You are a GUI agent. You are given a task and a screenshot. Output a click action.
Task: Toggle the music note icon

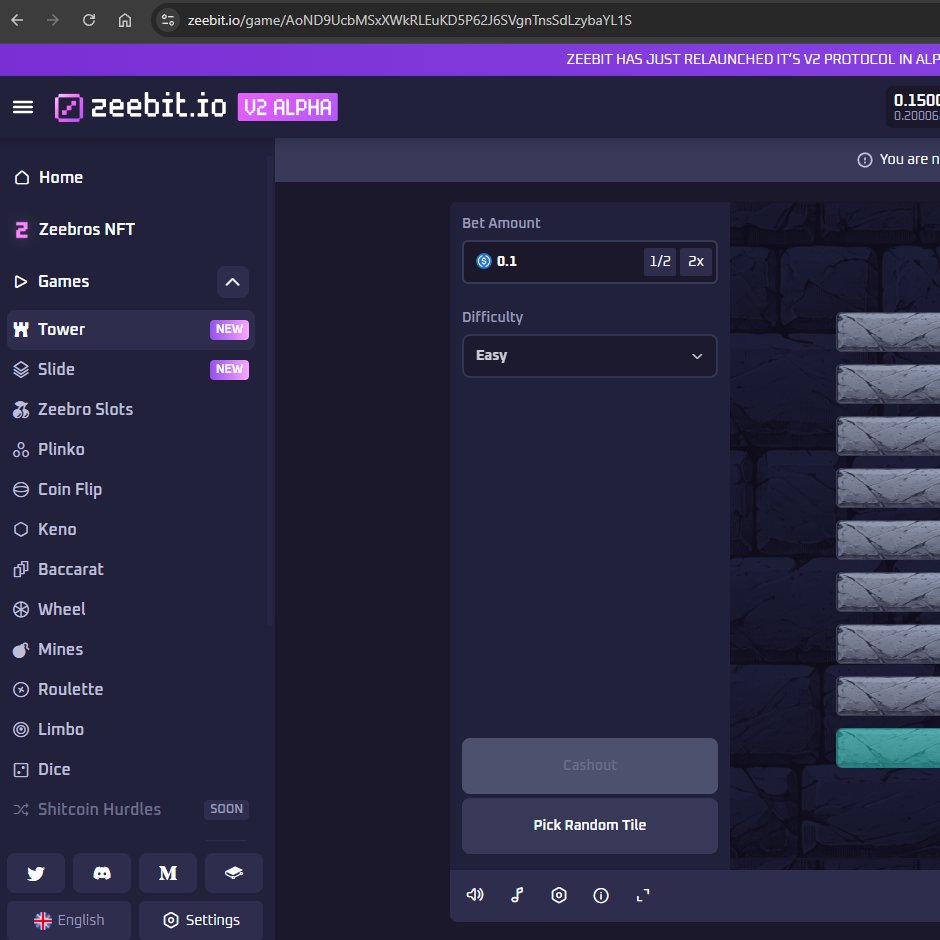pos(517,895)
